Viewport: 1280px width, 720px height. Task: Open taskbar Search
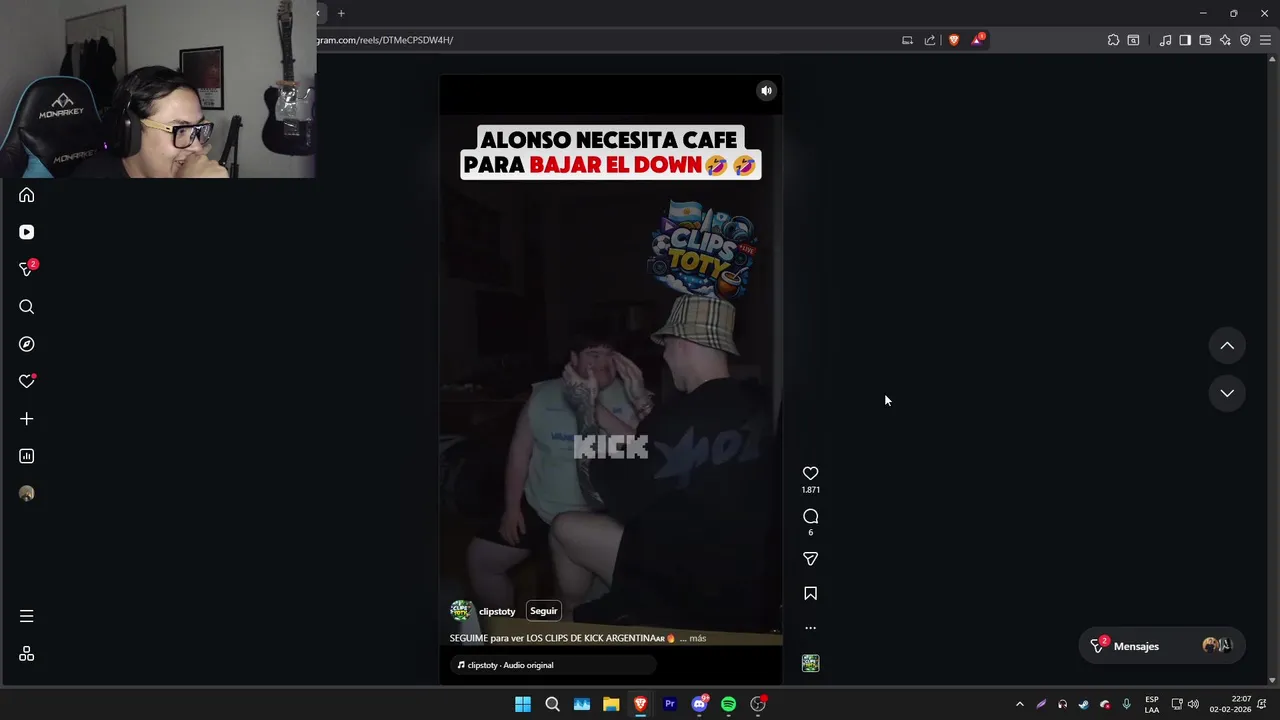pyautogui.click(x=552, y=704)
